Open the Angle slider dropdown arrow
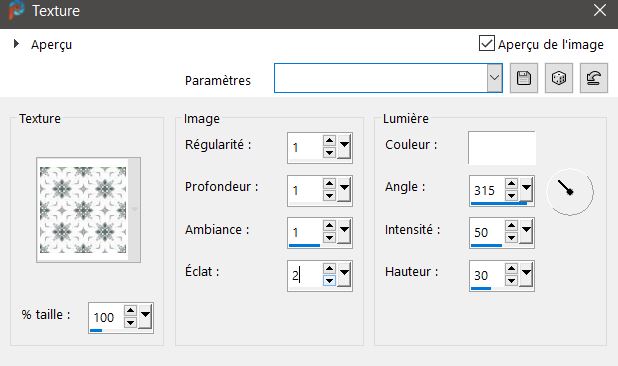Viewport: 618px width, 366px height. pos(526,189)
